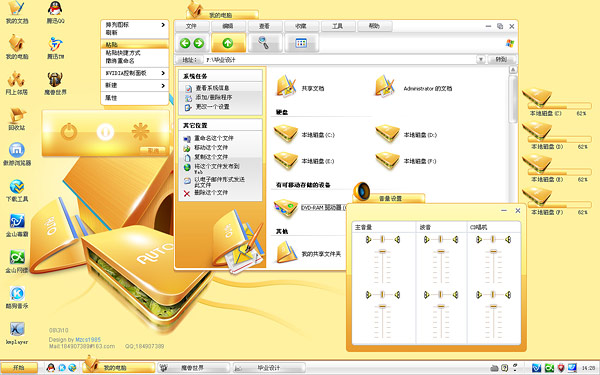Click the magnifier Search toolbar icon
The image size is (600, 375).
(x=264, y=42)
